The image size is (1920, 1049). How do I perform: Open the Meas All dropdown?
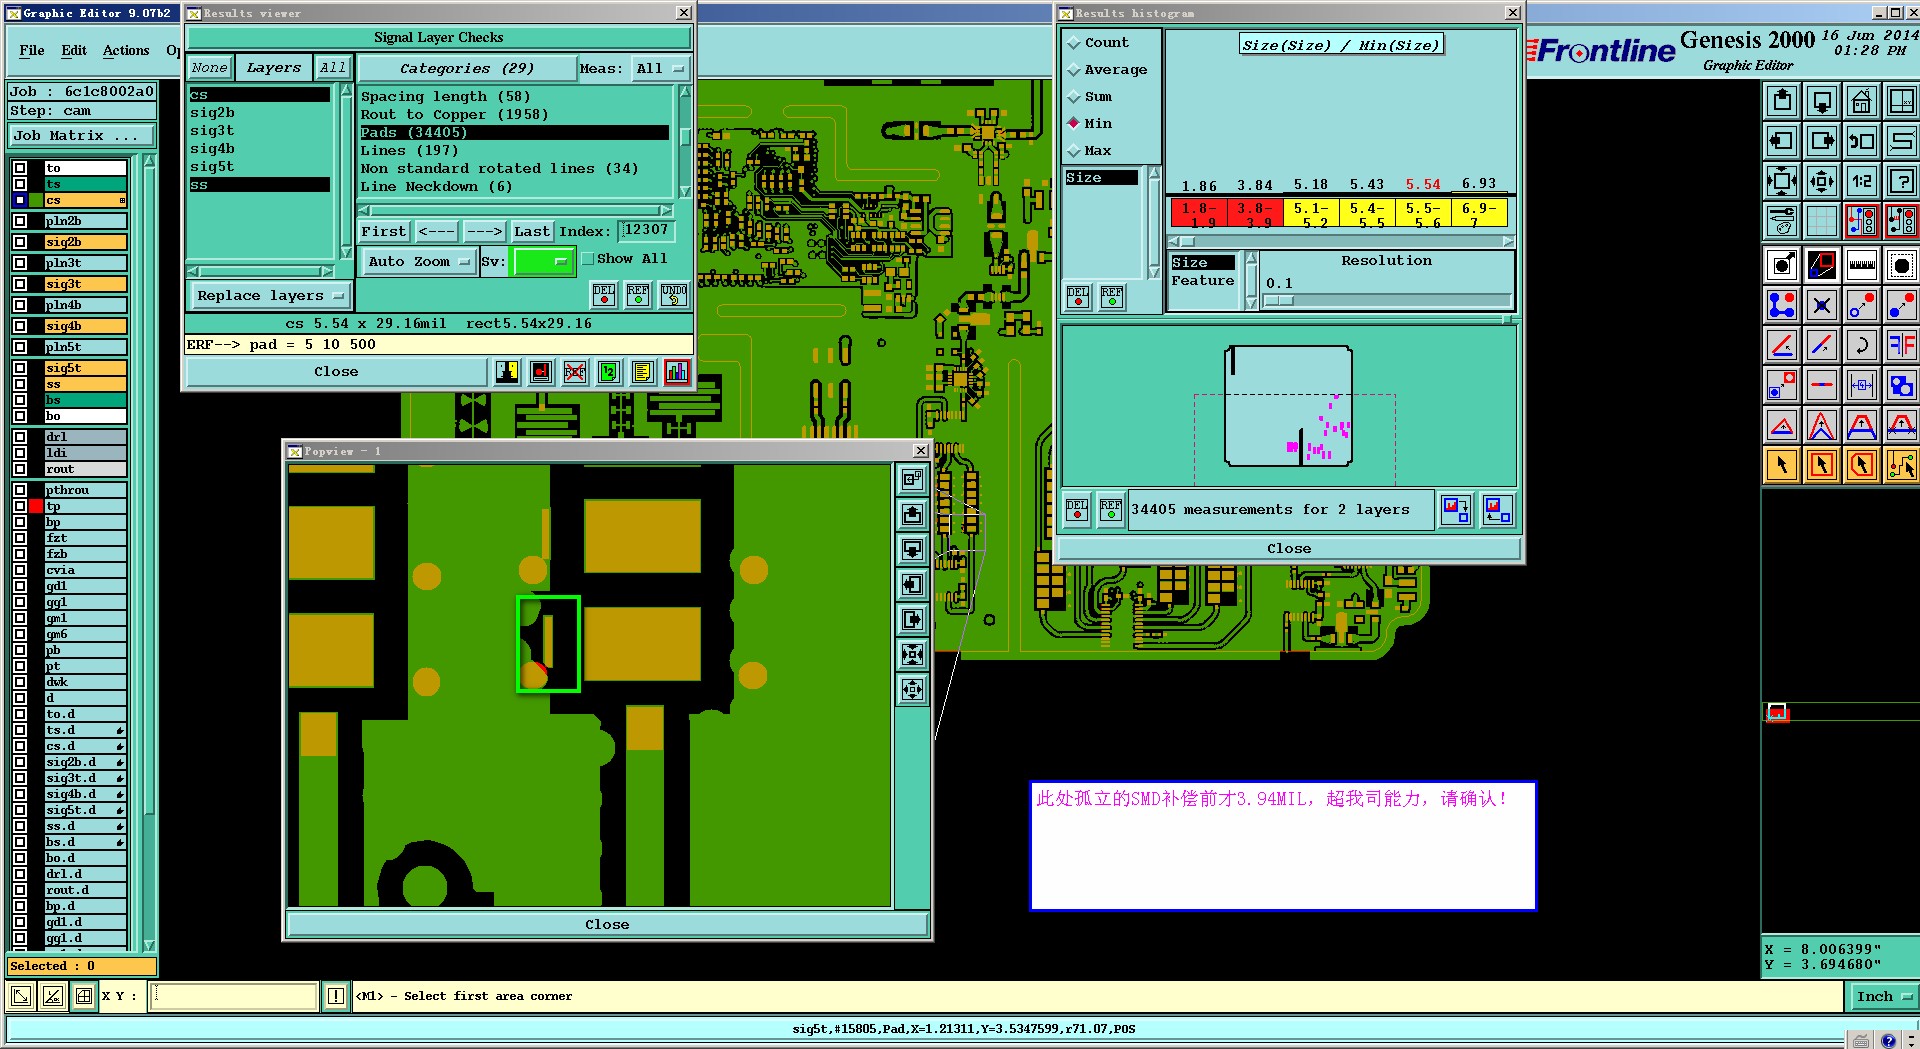(x=661, y=69)
